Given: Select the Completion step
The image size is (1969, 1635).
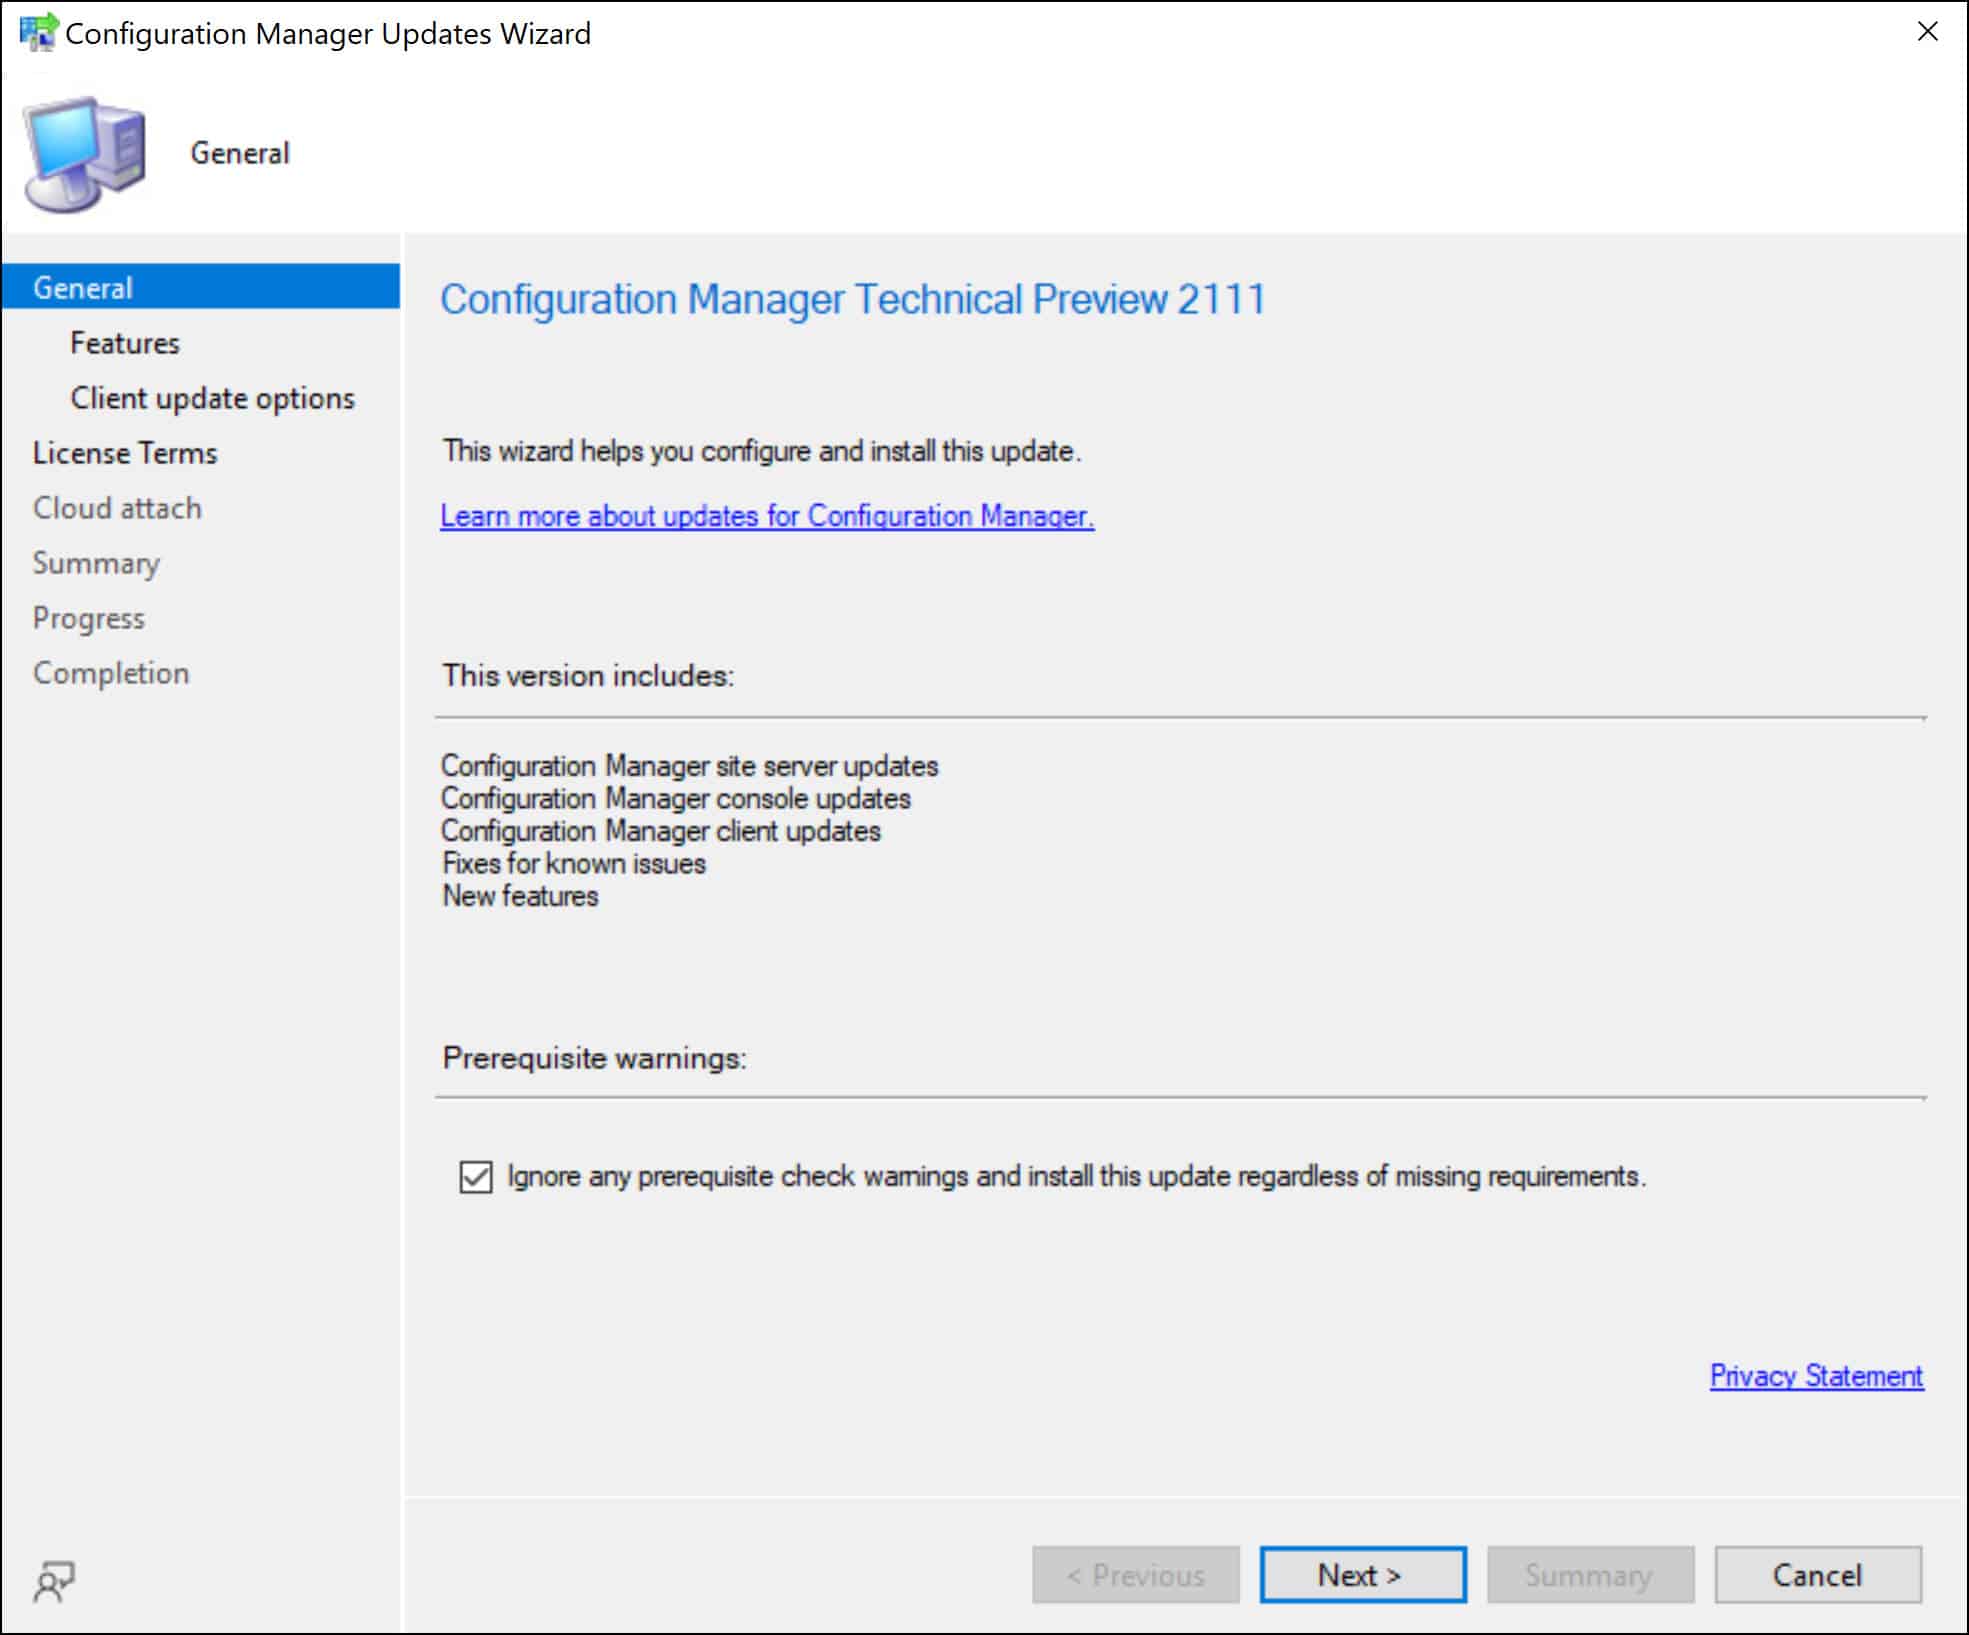Looking at the screenshot, I should point(111,673).
